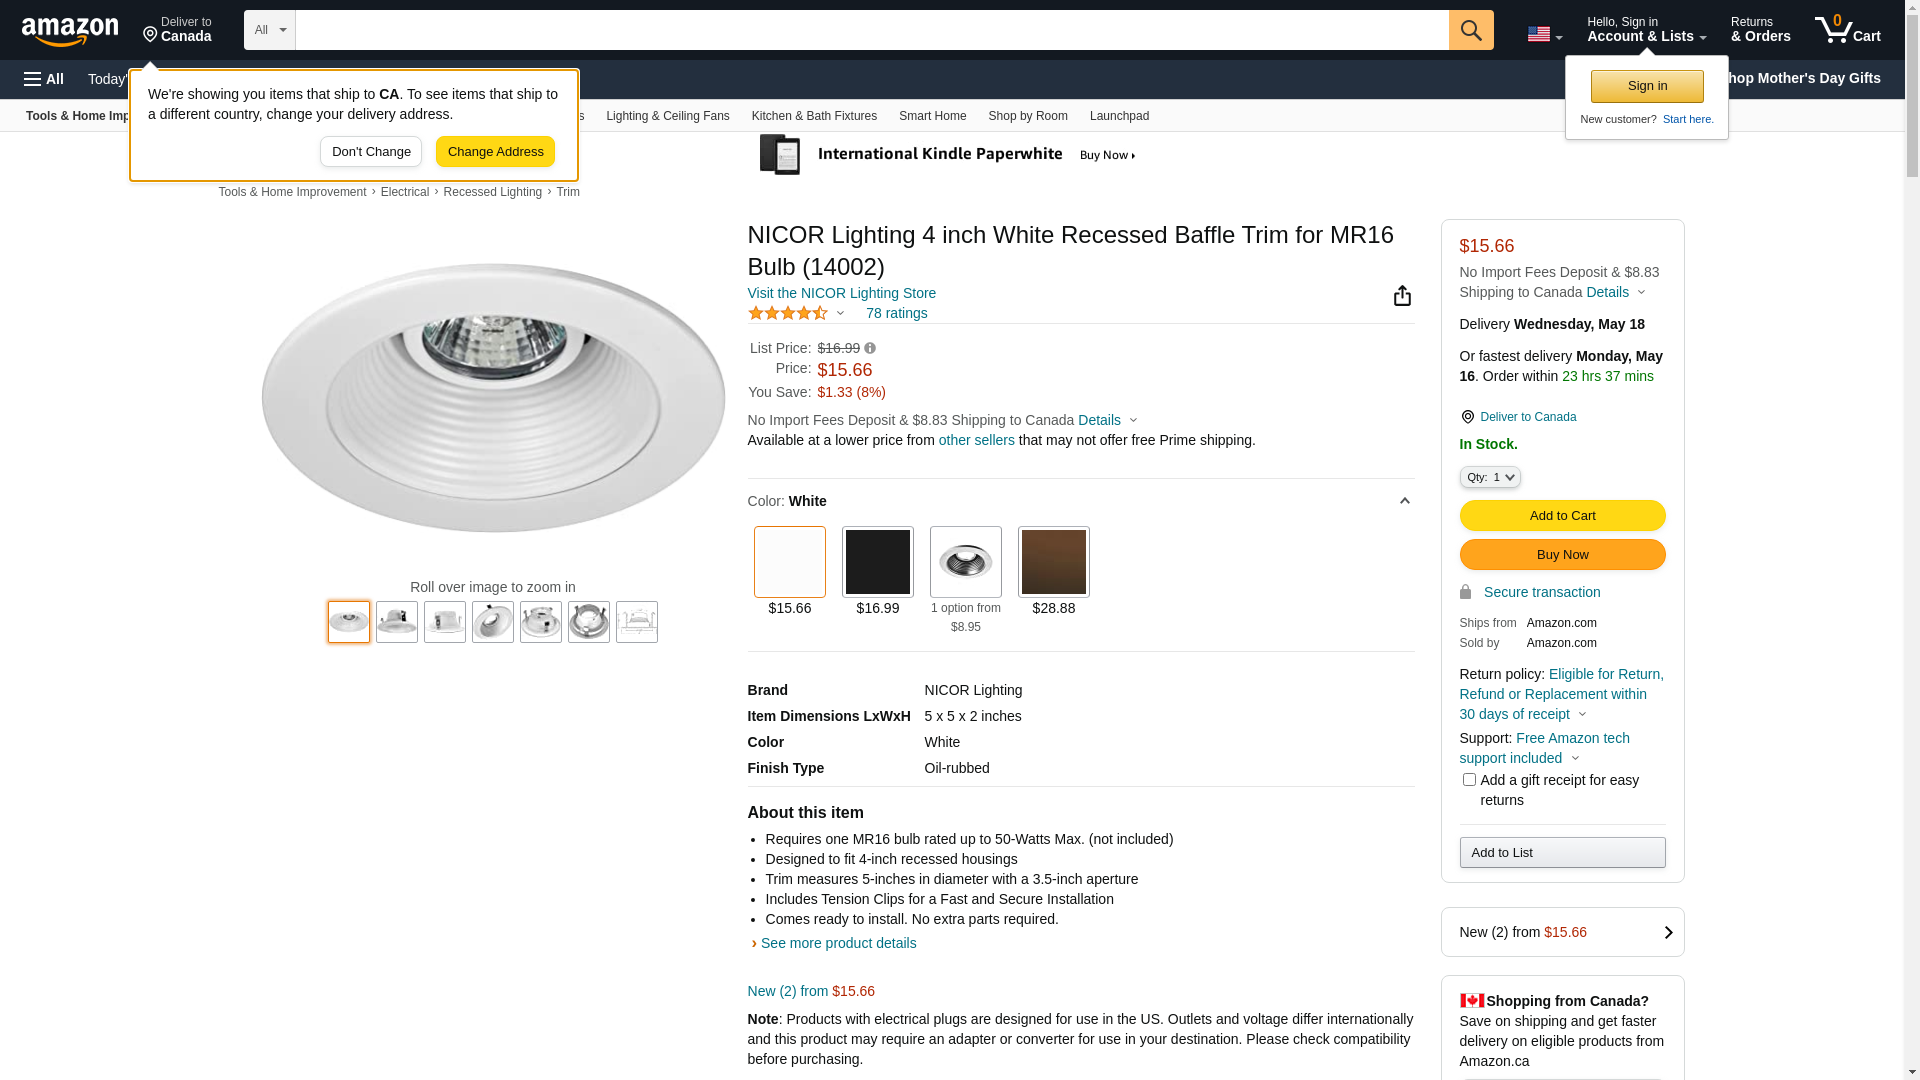Click the US flag language selector

click(1543, 34)
